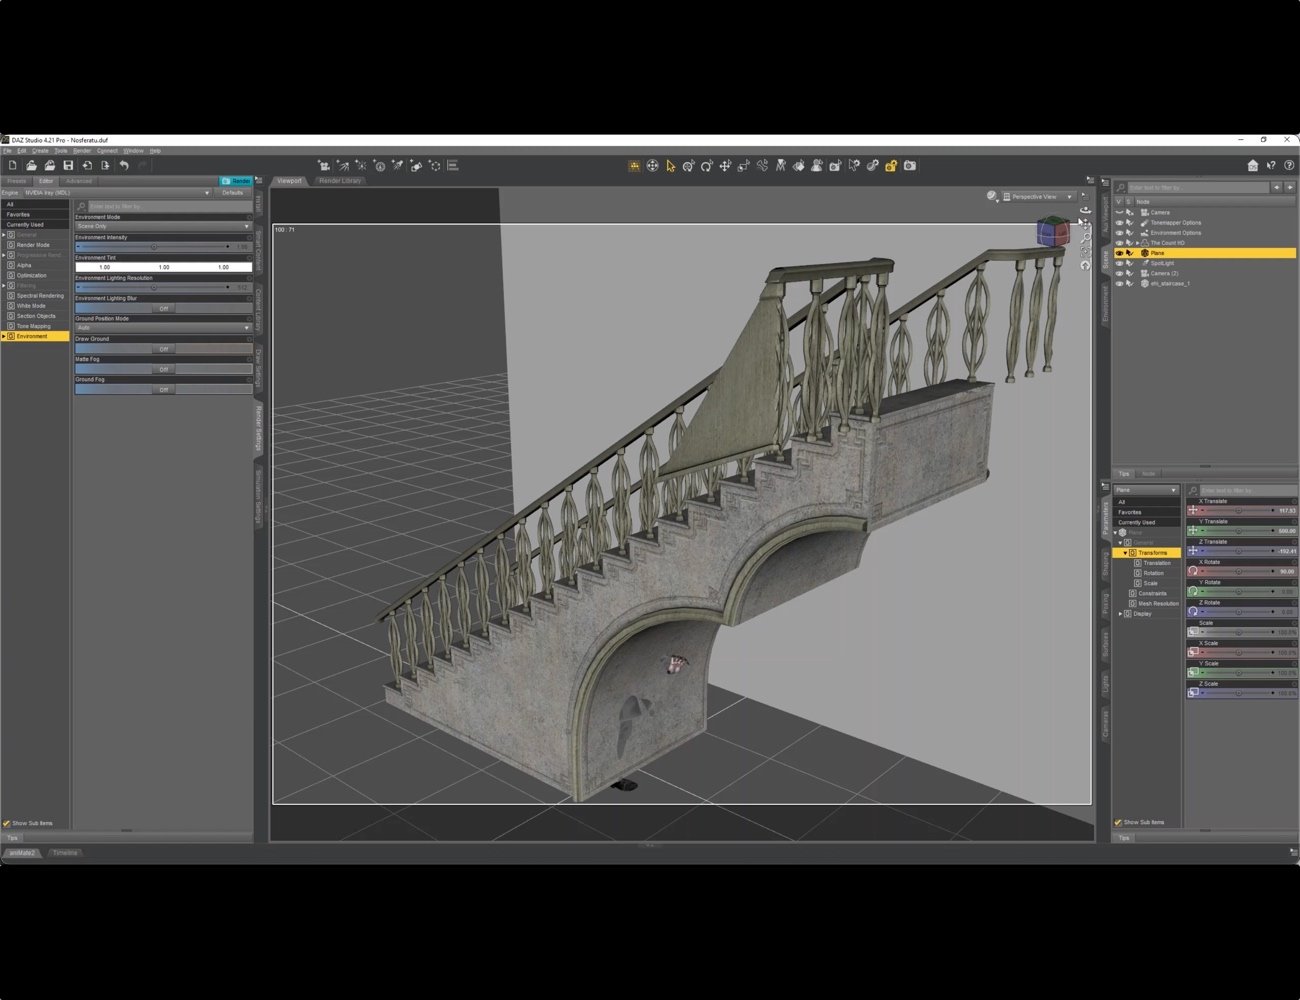Click the Environment Tint color values bar
The image size is (1300, 1000).
163,267
